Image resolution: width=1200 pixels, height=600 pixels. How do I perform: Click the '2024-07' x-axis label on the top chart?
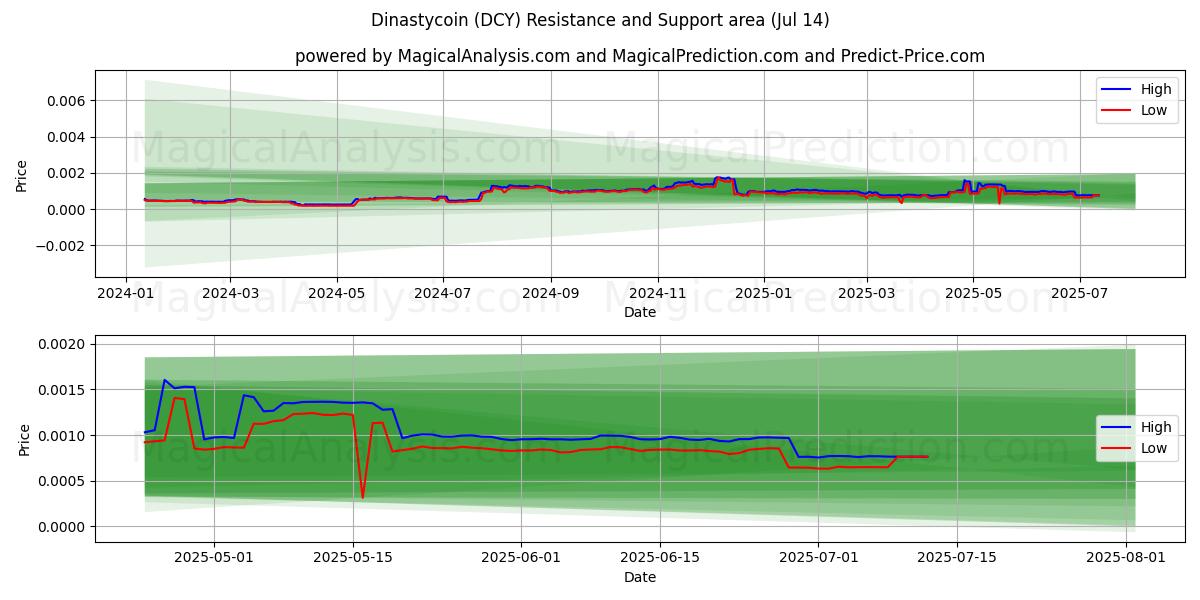click(443, 294)
